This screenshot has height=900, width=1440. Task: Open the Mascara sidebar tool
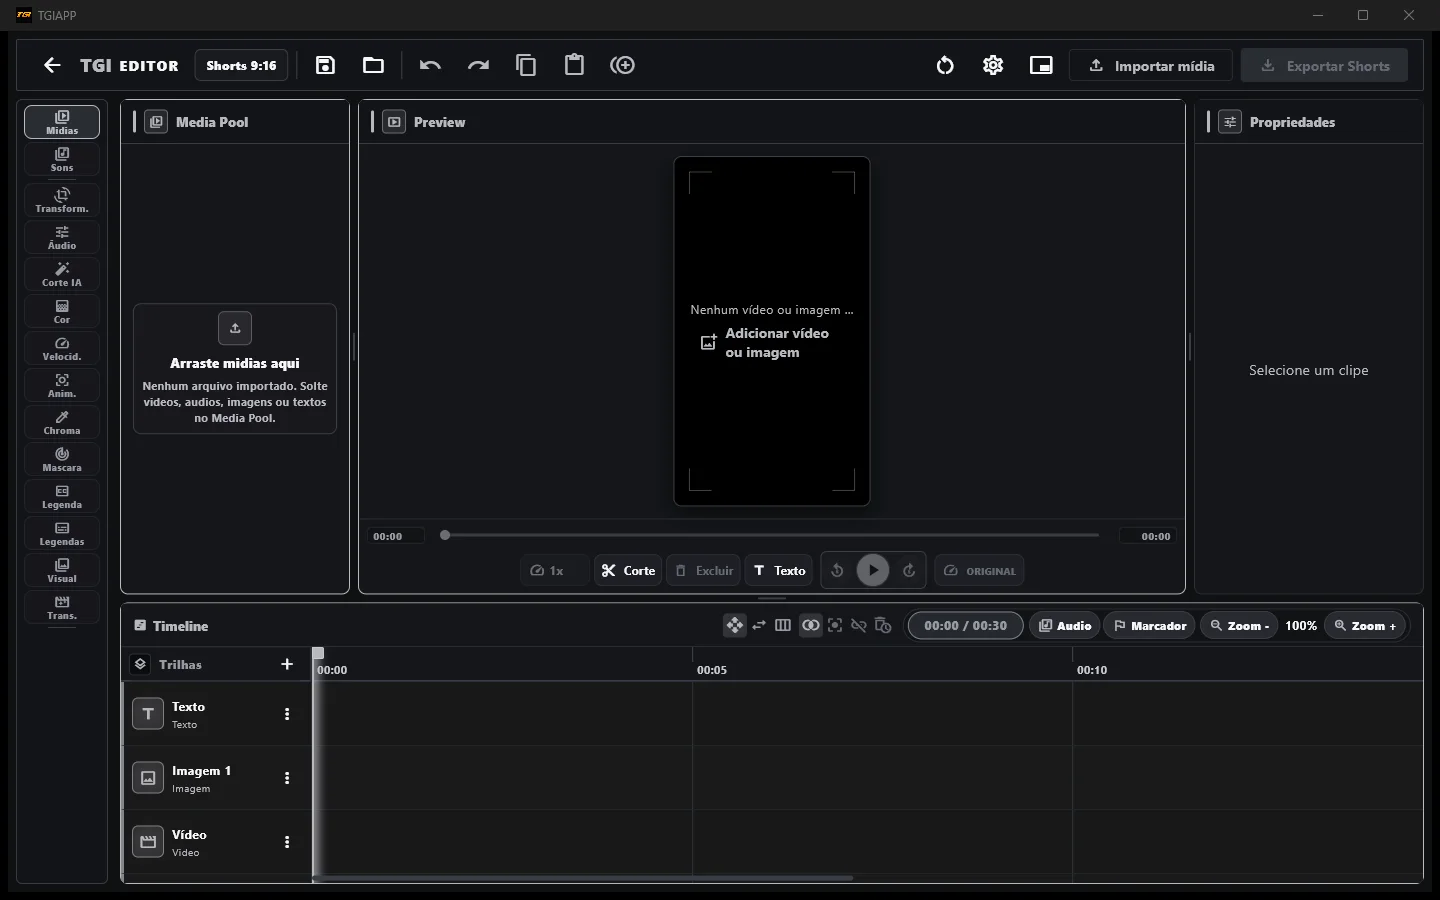62,459
